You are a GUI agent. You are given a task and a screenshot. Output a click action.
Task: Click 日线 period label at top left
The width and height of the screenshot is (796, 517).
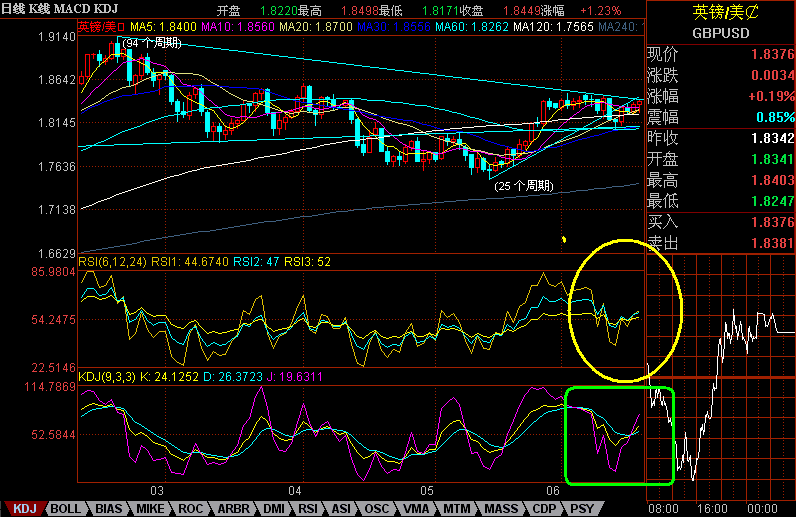15,8
